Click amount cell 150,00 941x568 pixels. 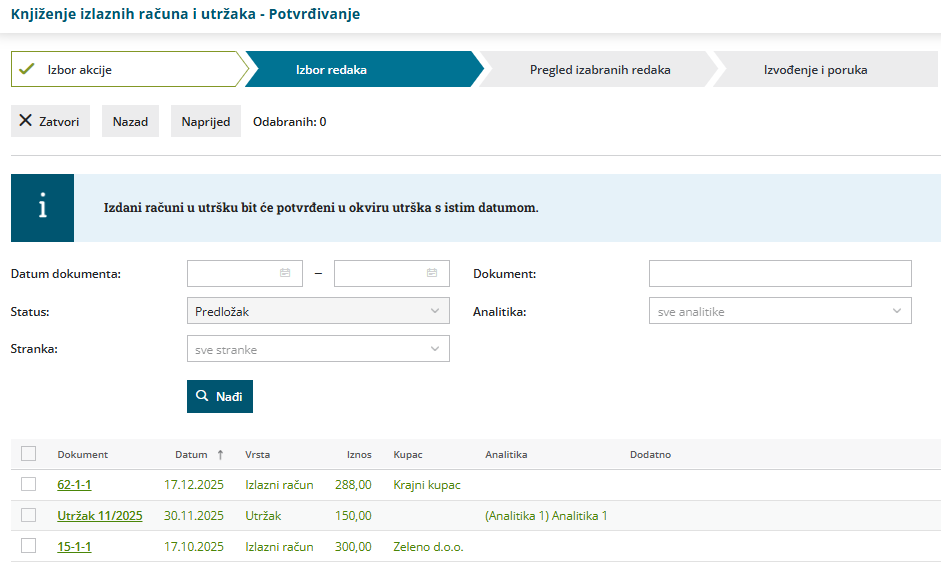[353, 516]
